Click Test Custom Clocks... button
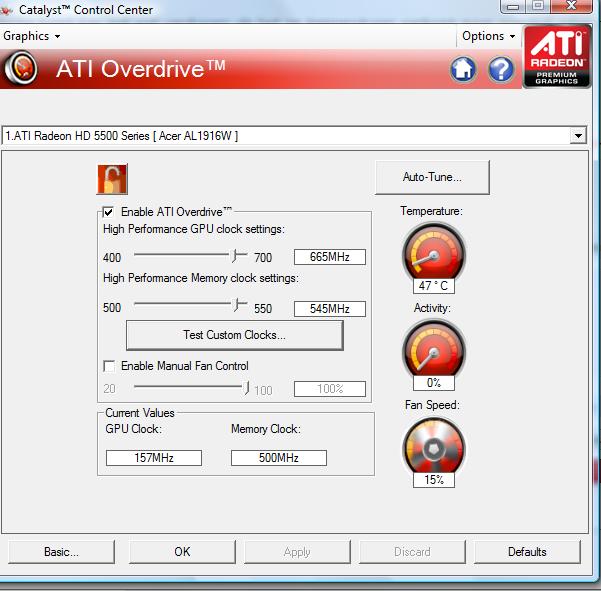Screen dimensions: 601x591 [x=235, y=335]
